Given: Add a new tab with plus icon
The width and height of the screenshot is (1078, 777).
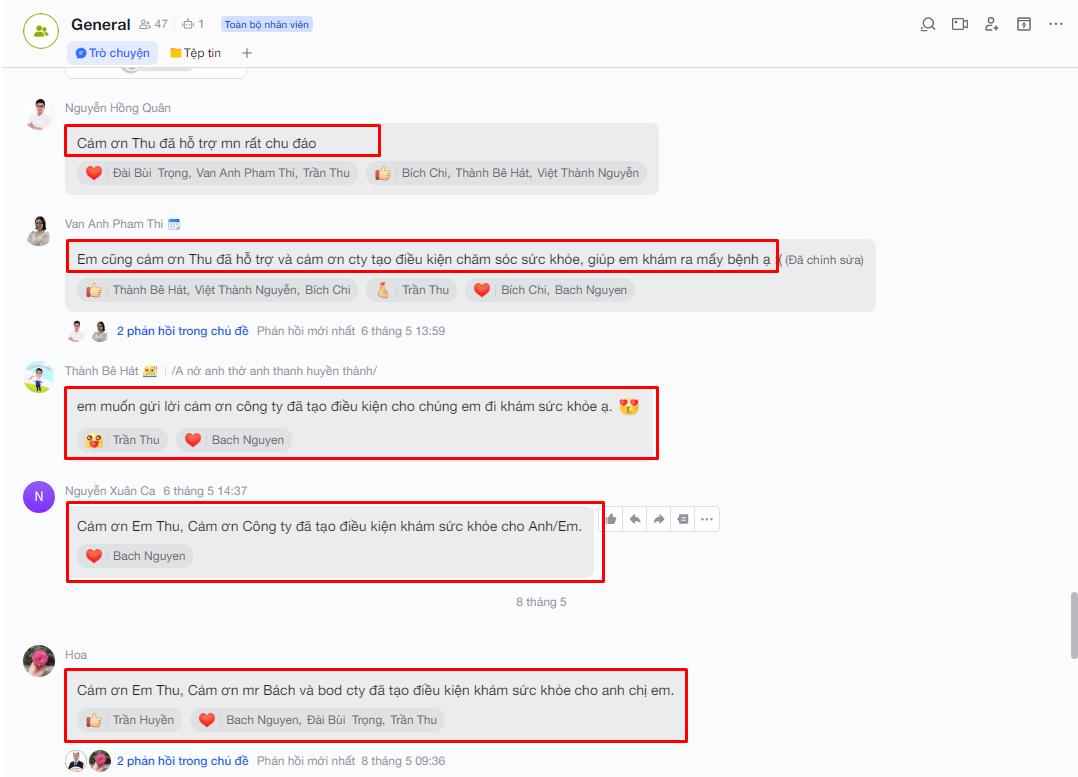Looking at the screenshot, I should (247, 53).
